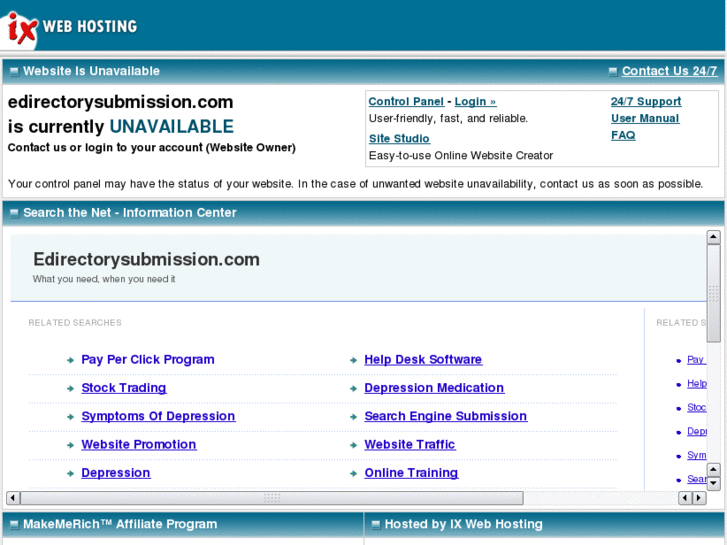Open the 24/7 Support link

646,102
